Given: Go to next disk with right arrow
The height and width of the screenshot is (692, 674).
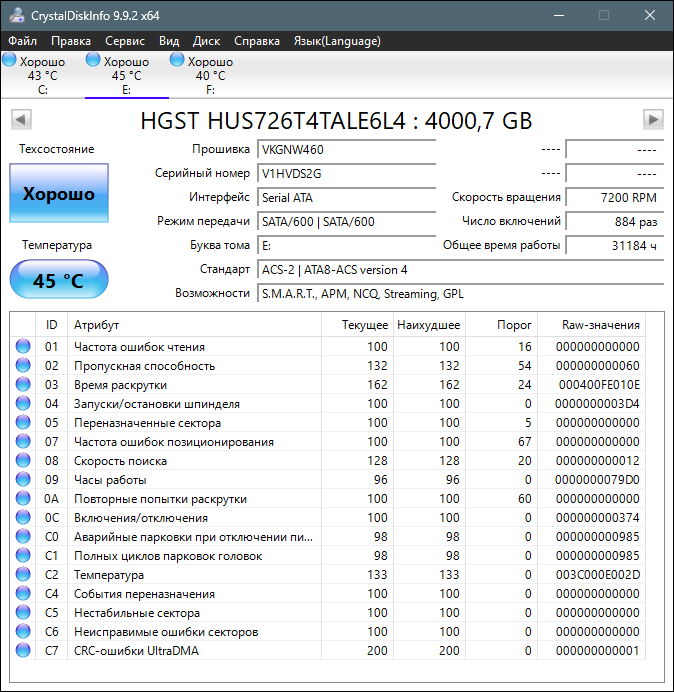Looking at the screenshot, I should tap(653, 119).
